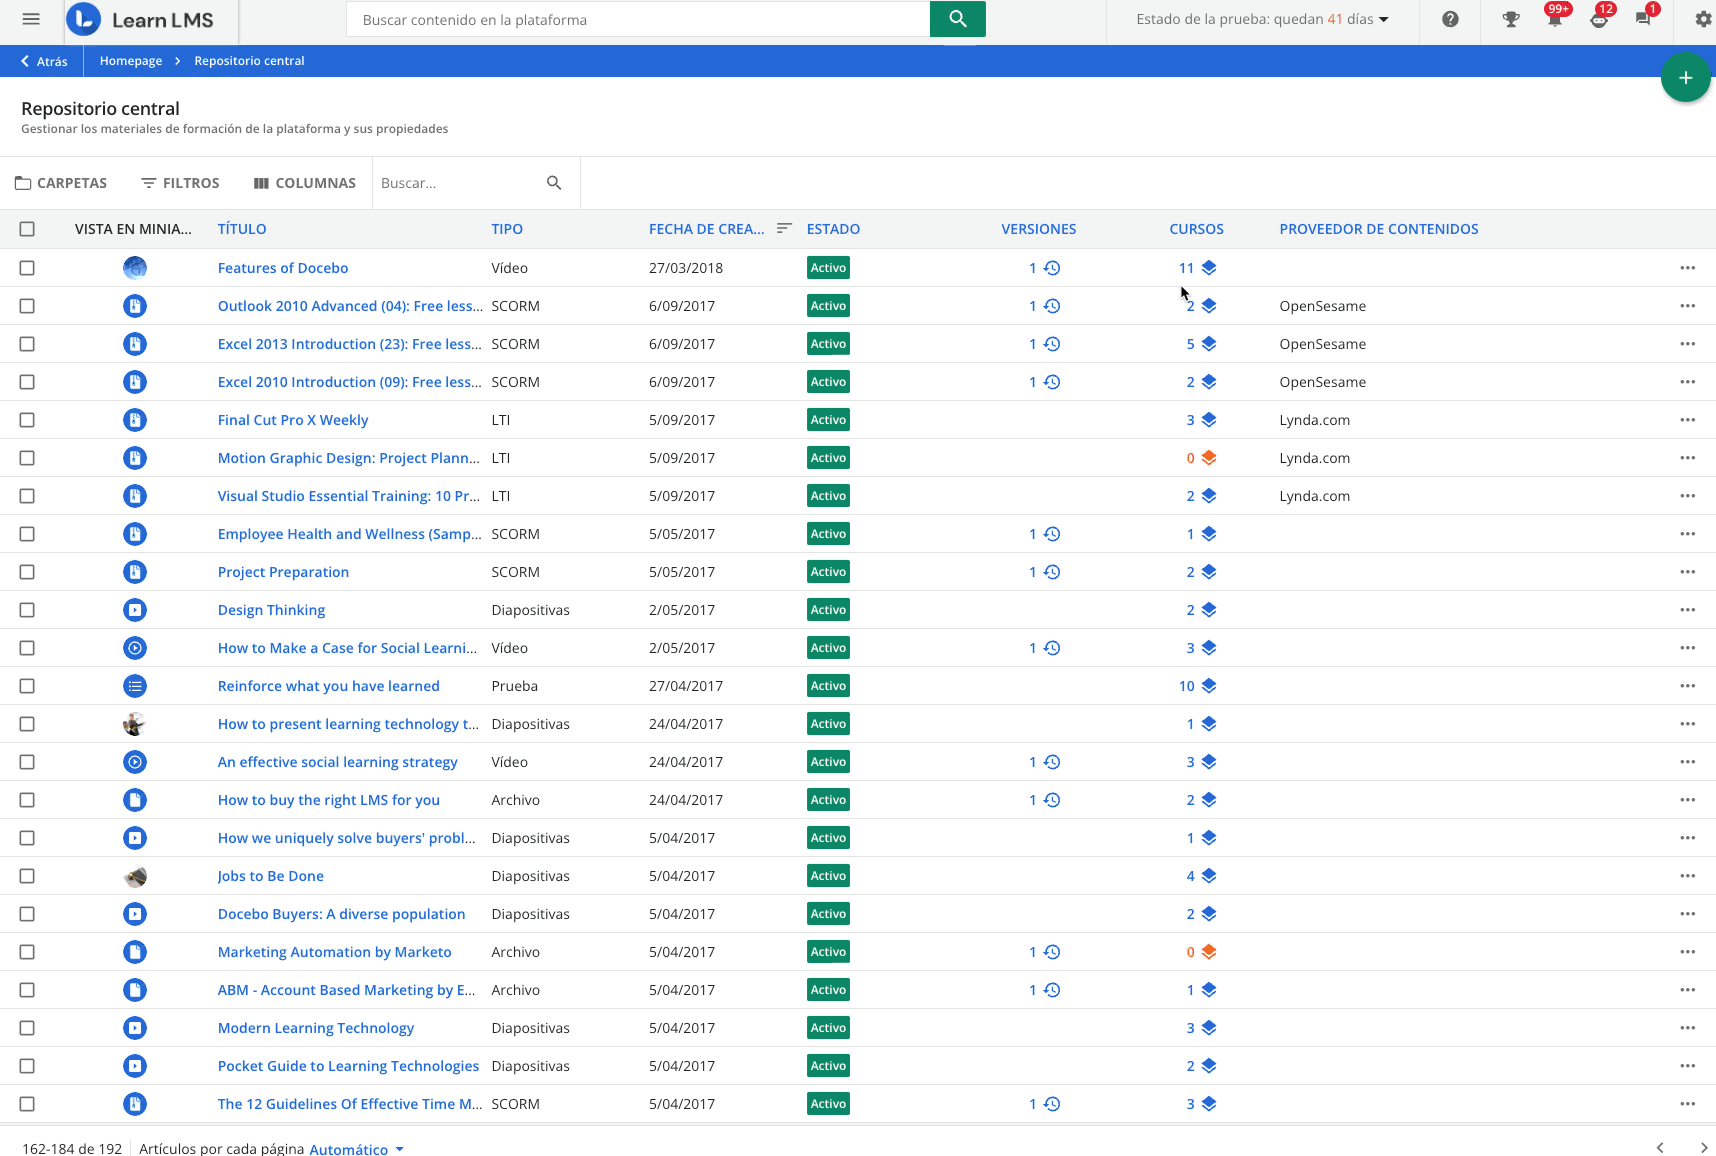This screenshot has width=1716, height=1156.
Task: Sort by the Versiones column header
Action: (1038, 229)
